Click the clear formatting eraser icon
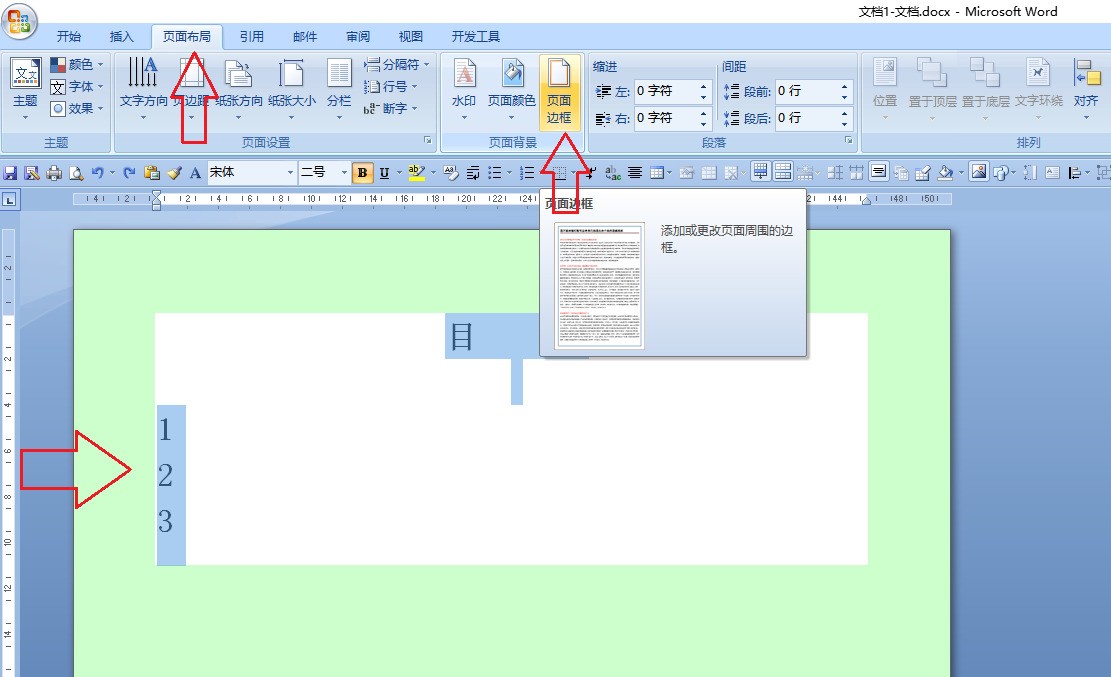Image resolution: width=1111 pixels, height=677 pixels. [450, 172]
